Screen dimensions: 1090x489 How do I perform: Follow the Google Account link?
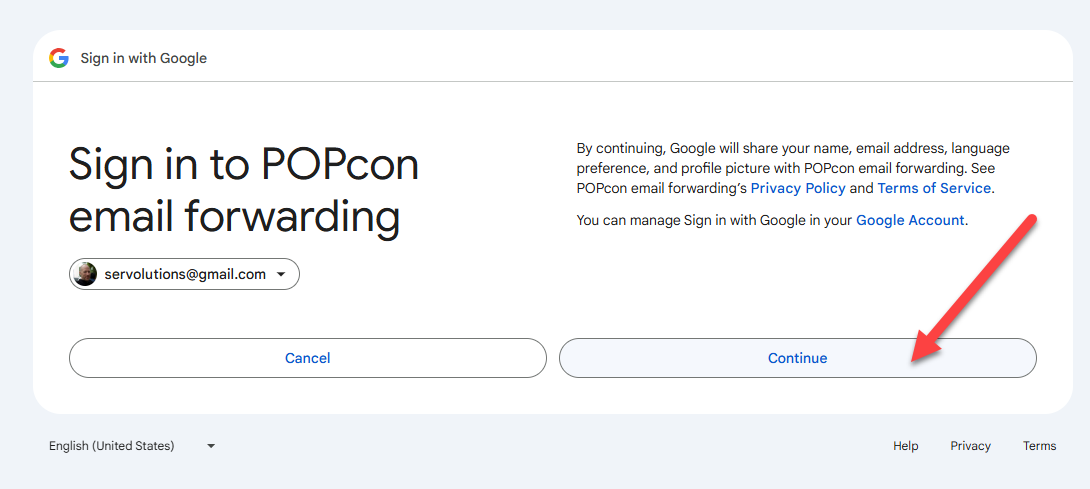(x=910, y=220)
